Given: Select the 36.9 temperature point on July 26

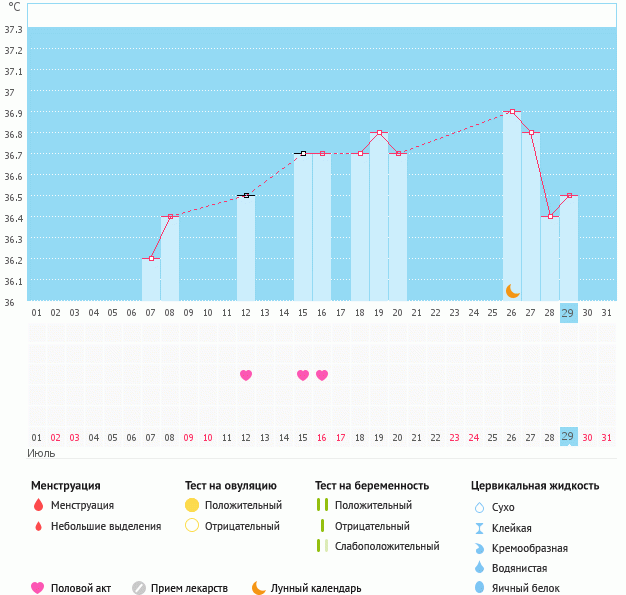Looking at the screenshot, I should coord(512,112).
